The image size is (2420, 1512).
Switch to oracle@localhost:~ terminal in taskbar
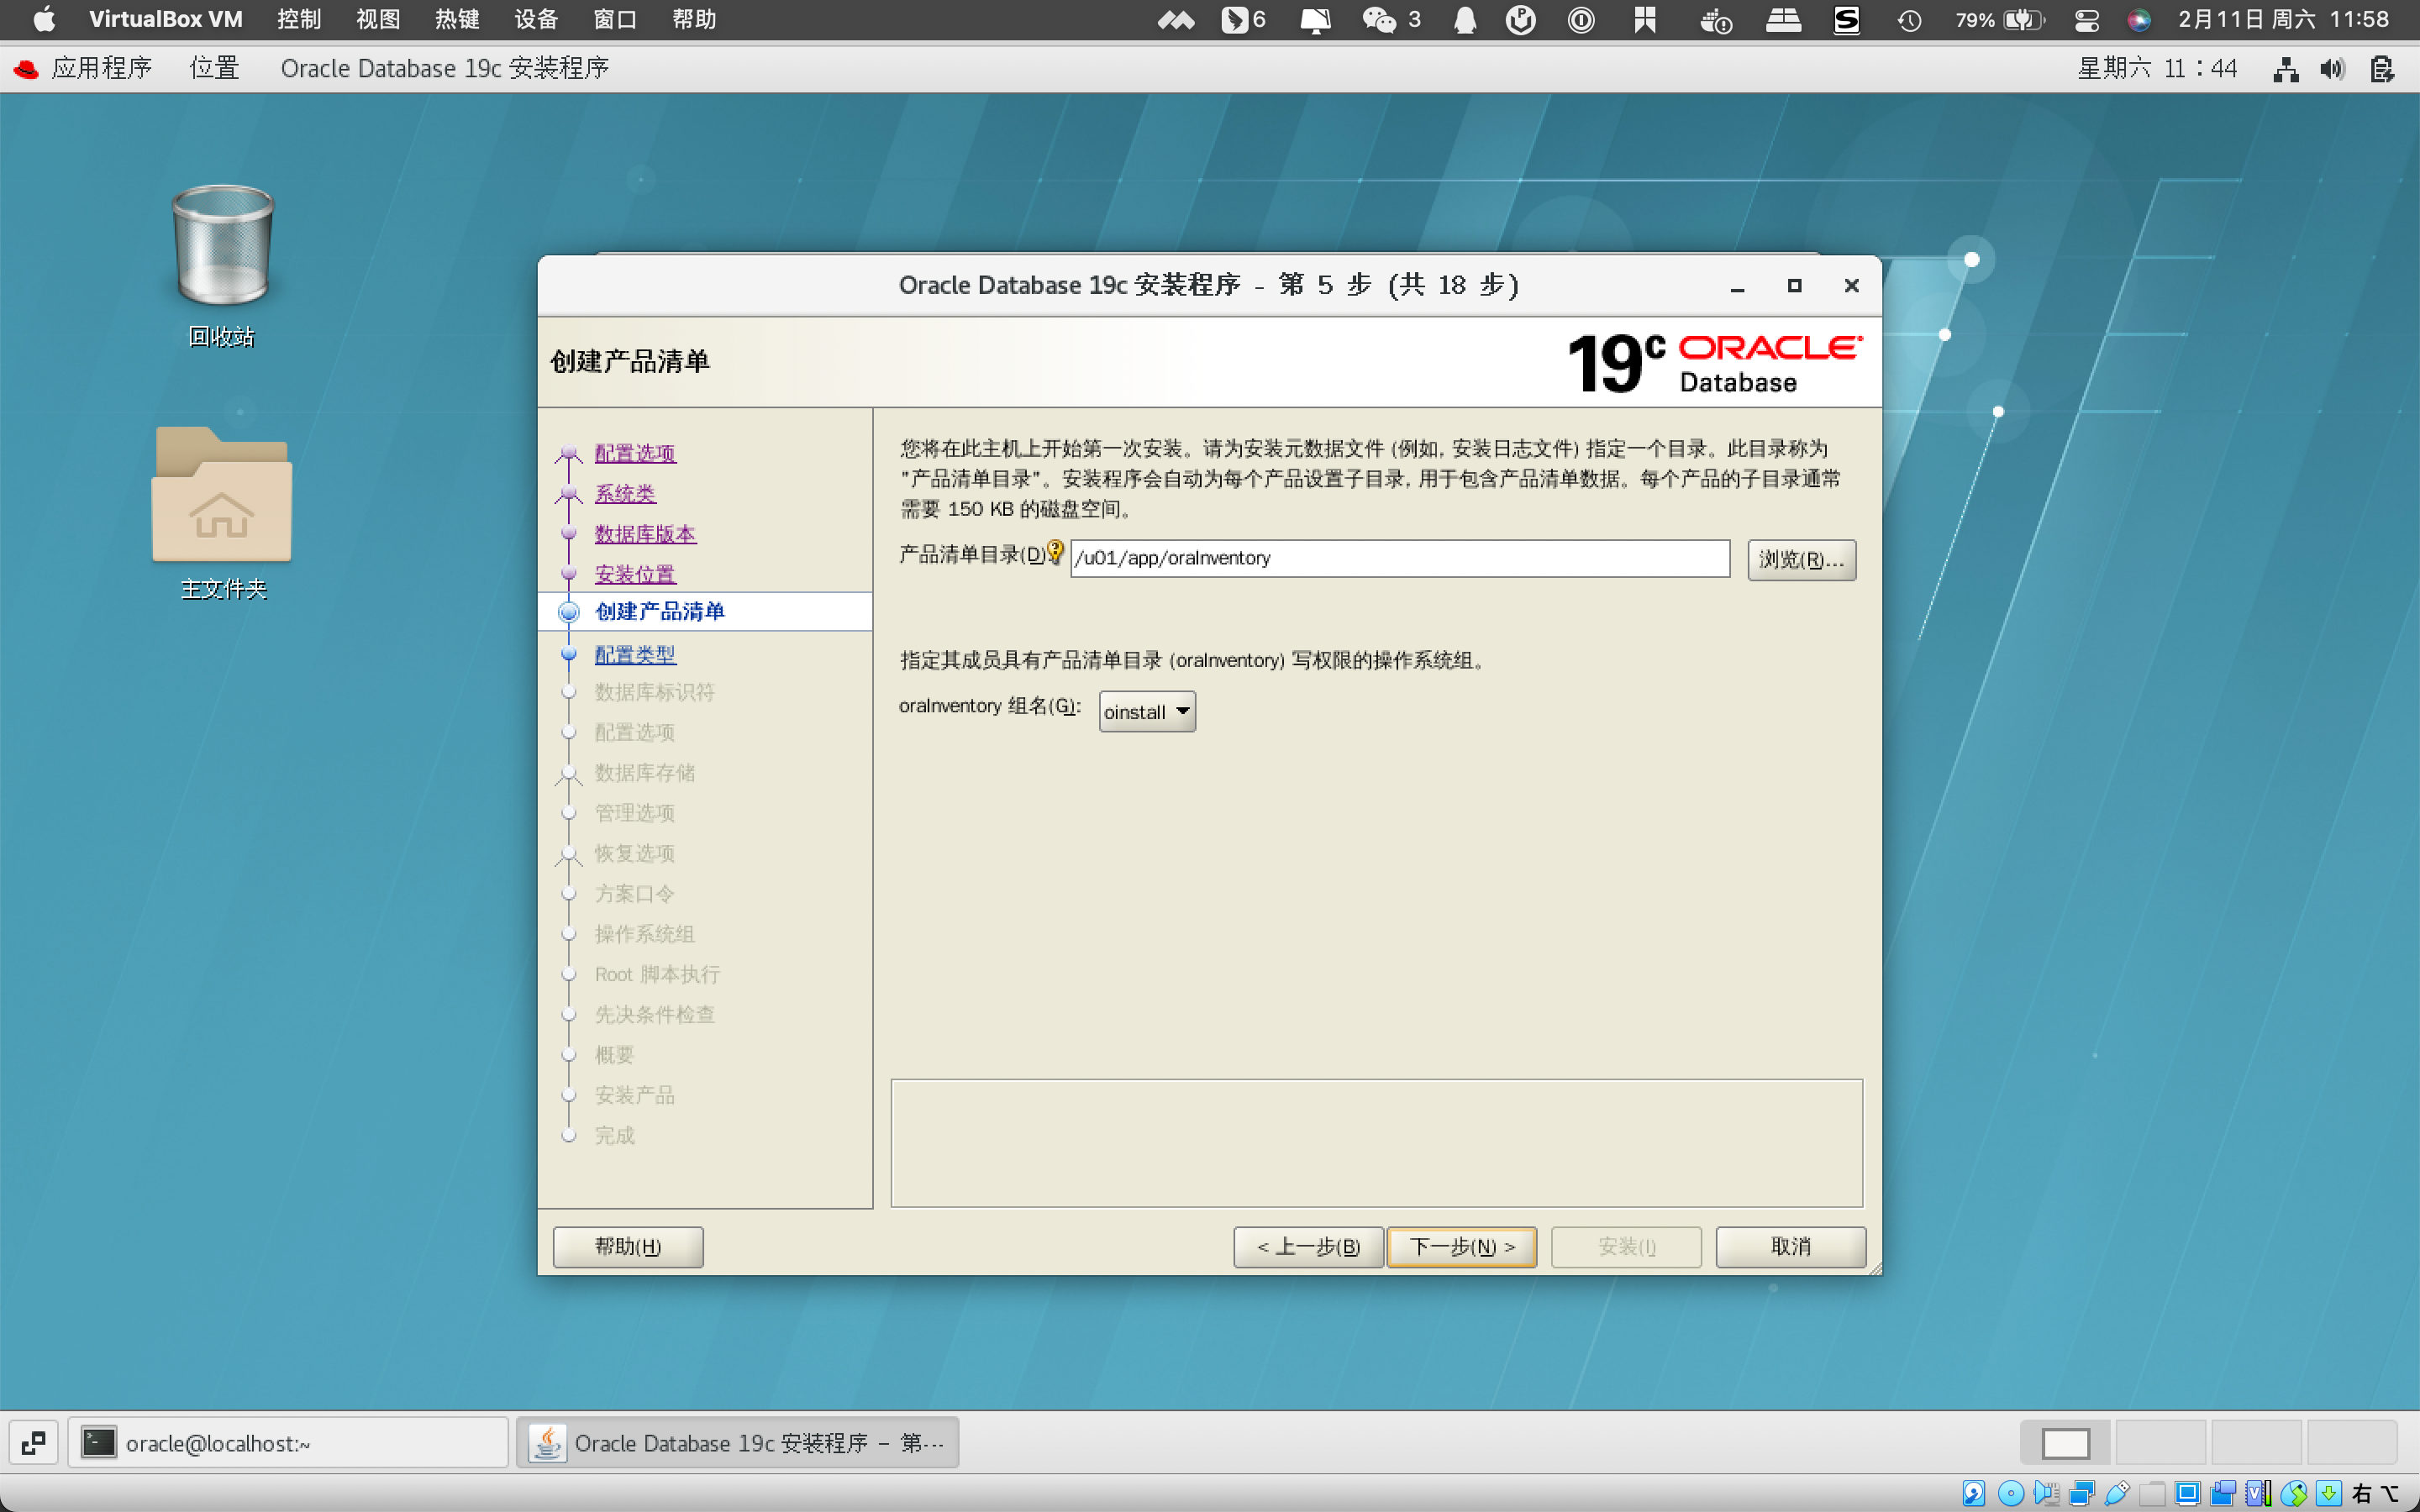(x=288, y=1443)
